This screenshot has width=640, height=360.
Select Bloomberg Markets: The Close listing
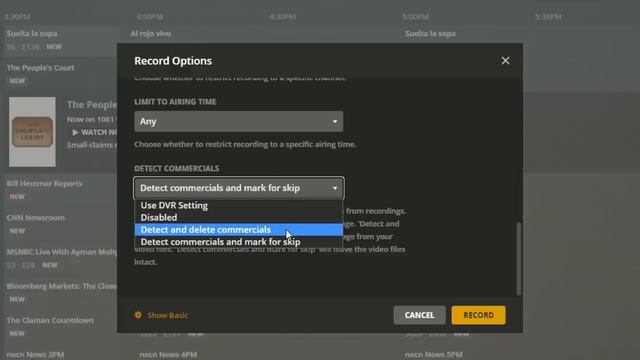[x=62, y=287]
